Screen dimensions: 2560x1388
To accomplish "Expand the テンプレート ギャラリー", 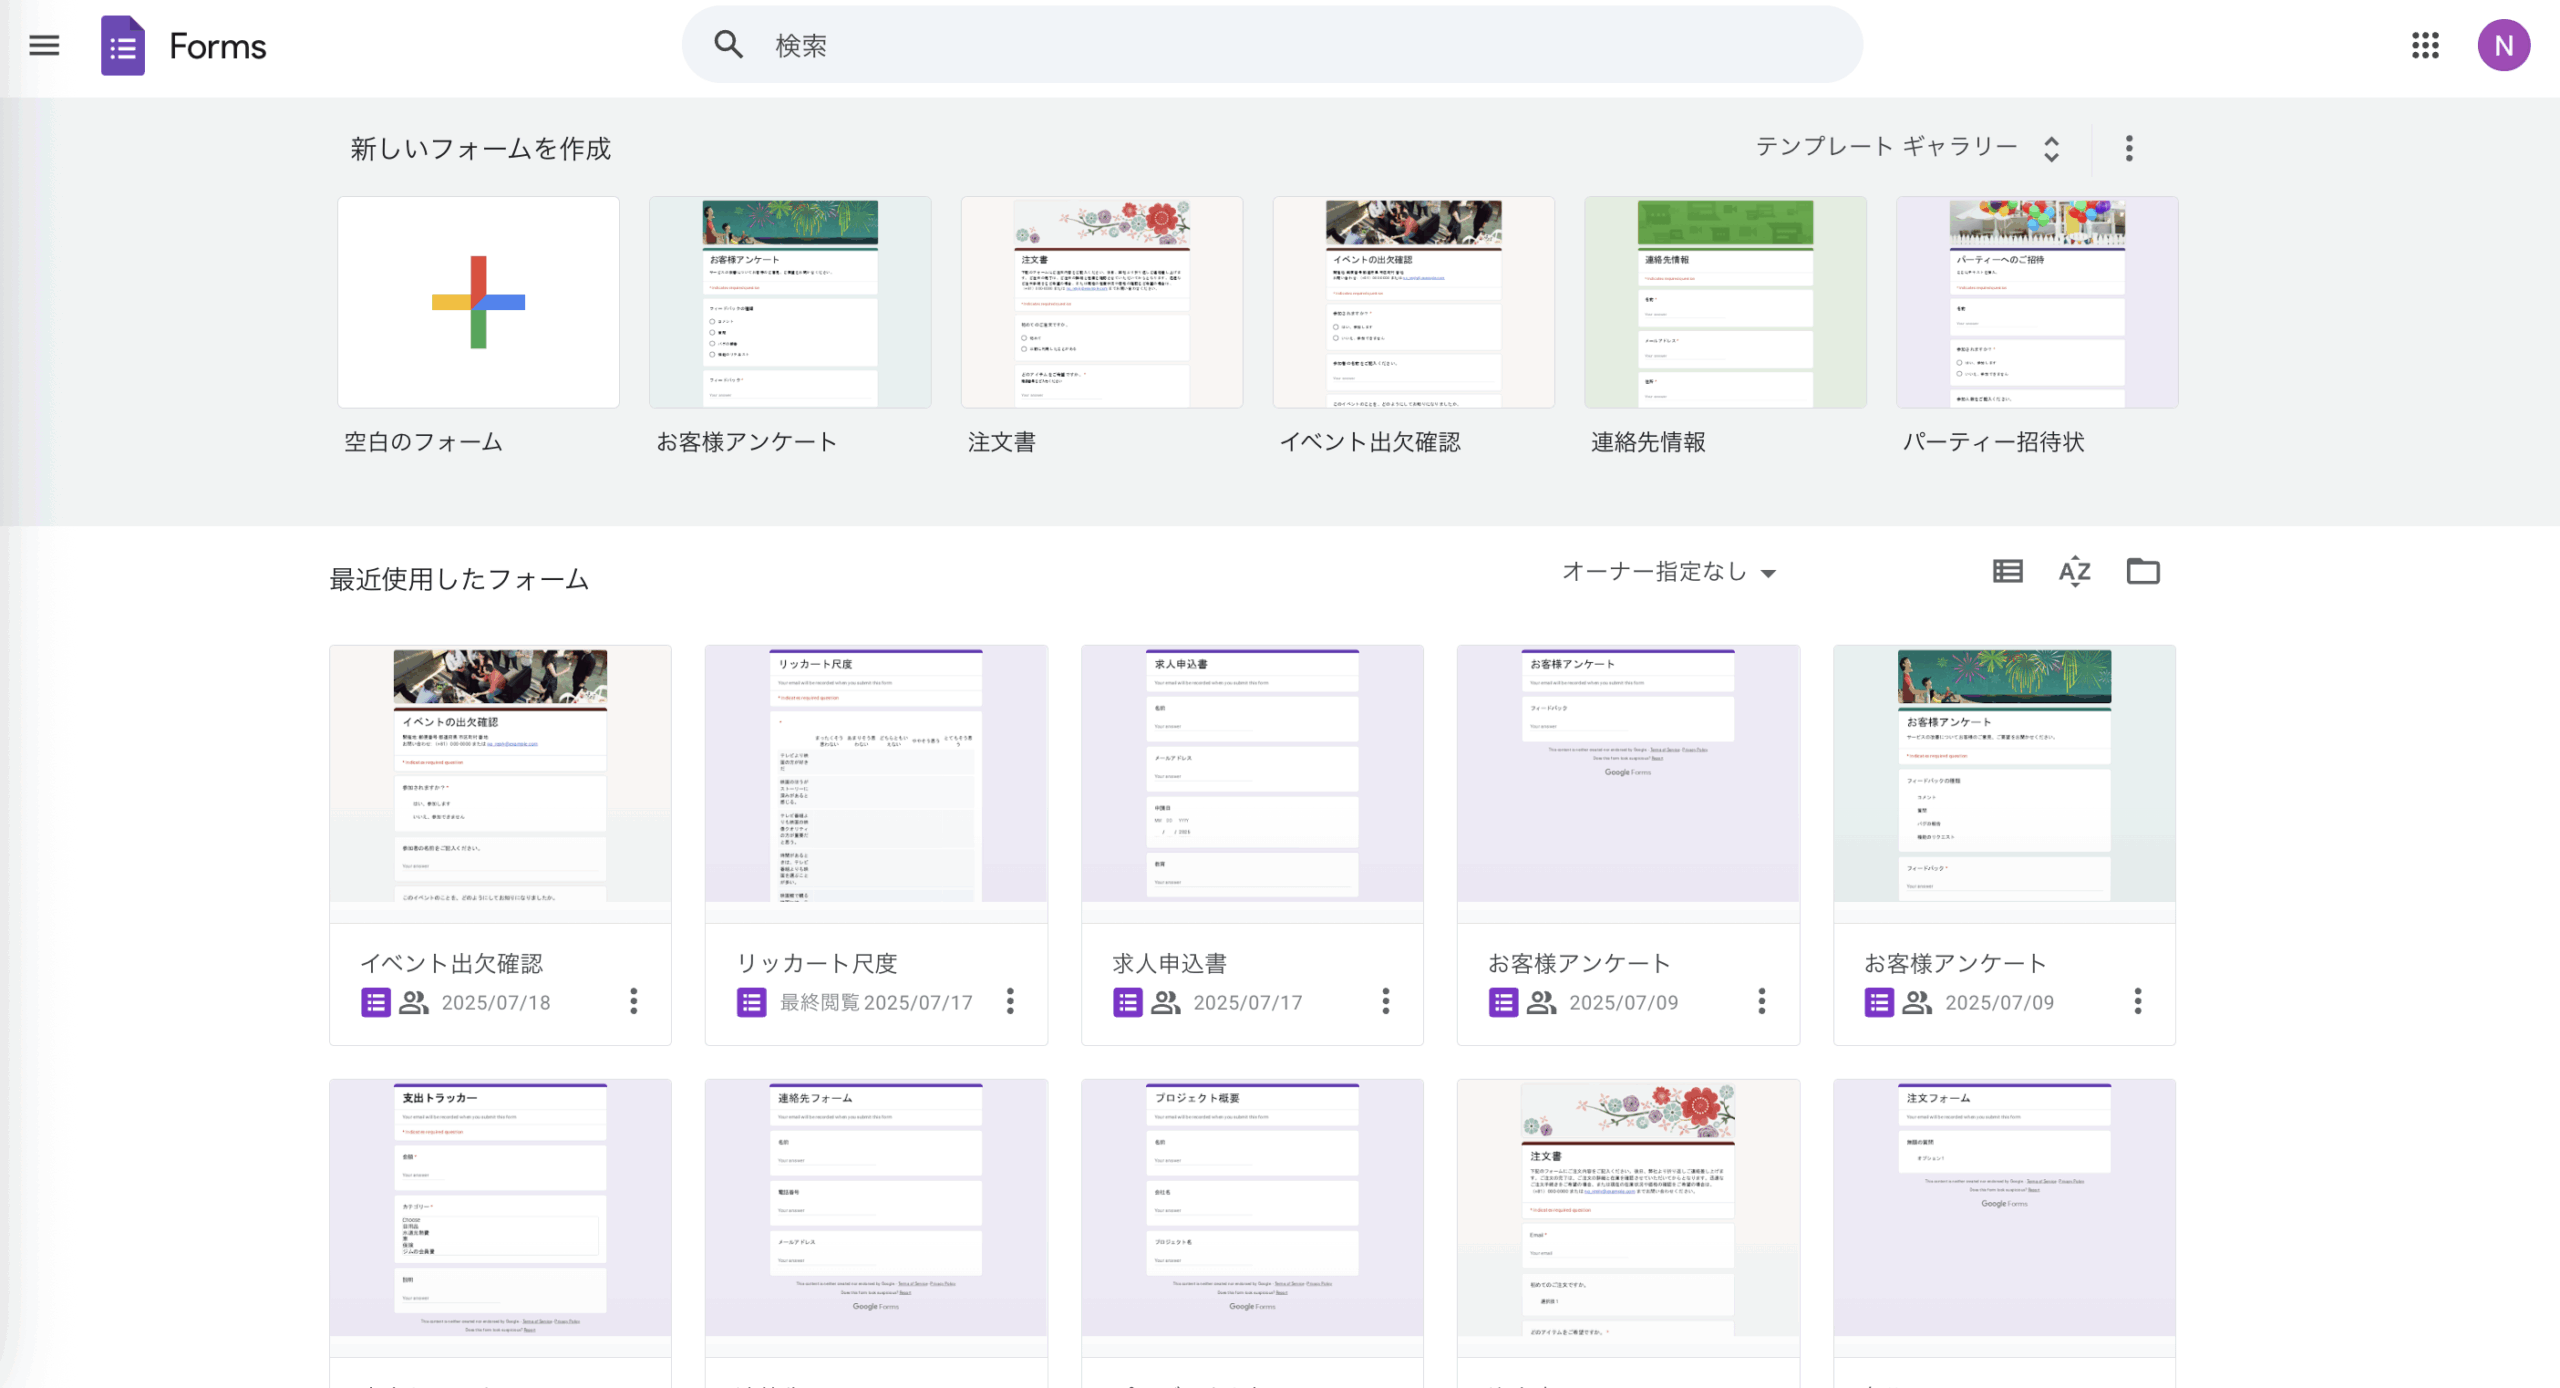I will [2051, 148].
